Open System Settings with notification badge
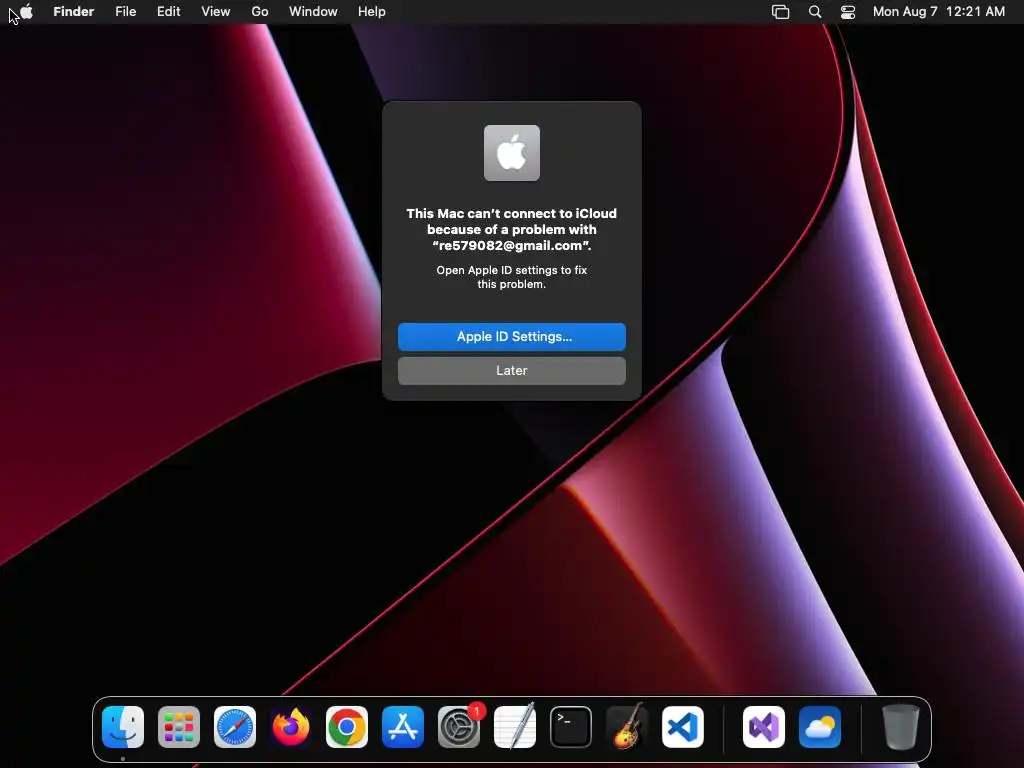Screen dimensions: 1024x768 click(459, 727)
